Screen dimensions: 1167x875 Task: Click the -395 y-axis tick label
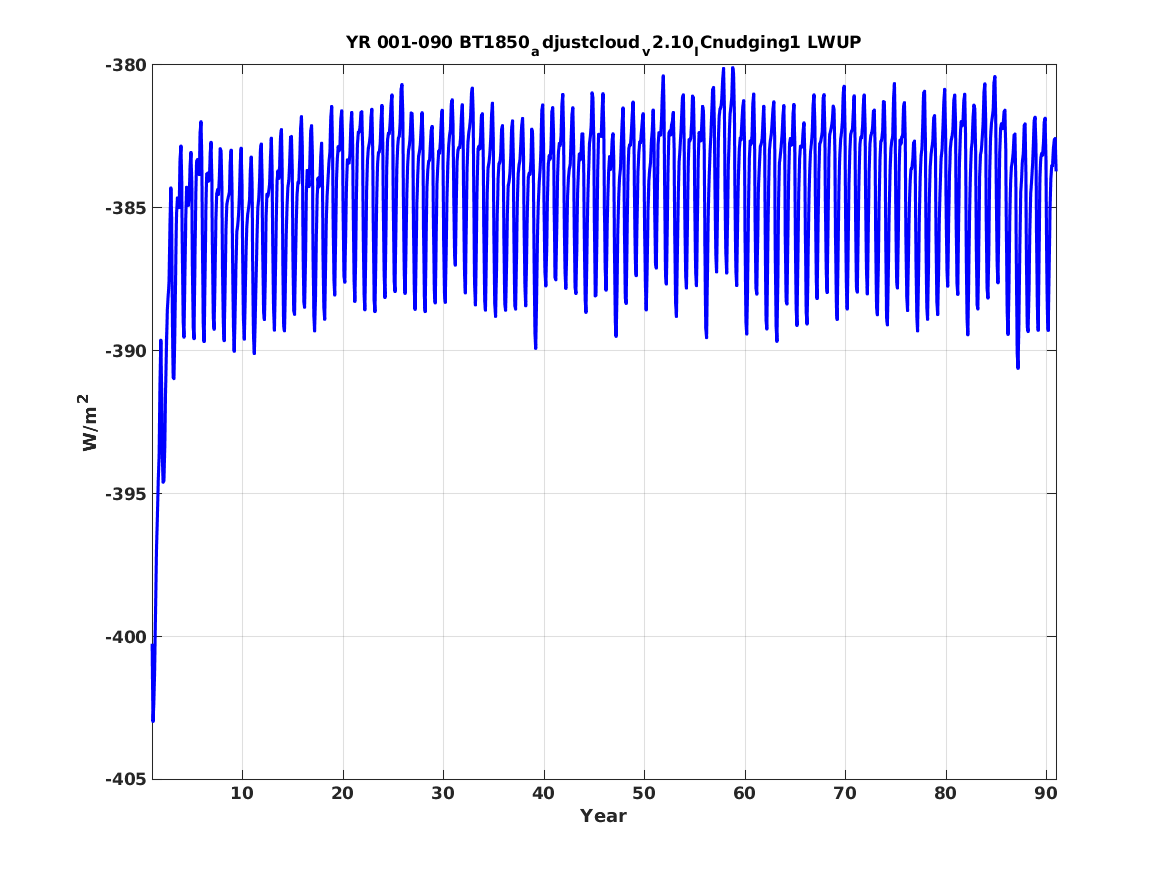tap(126, 494)
